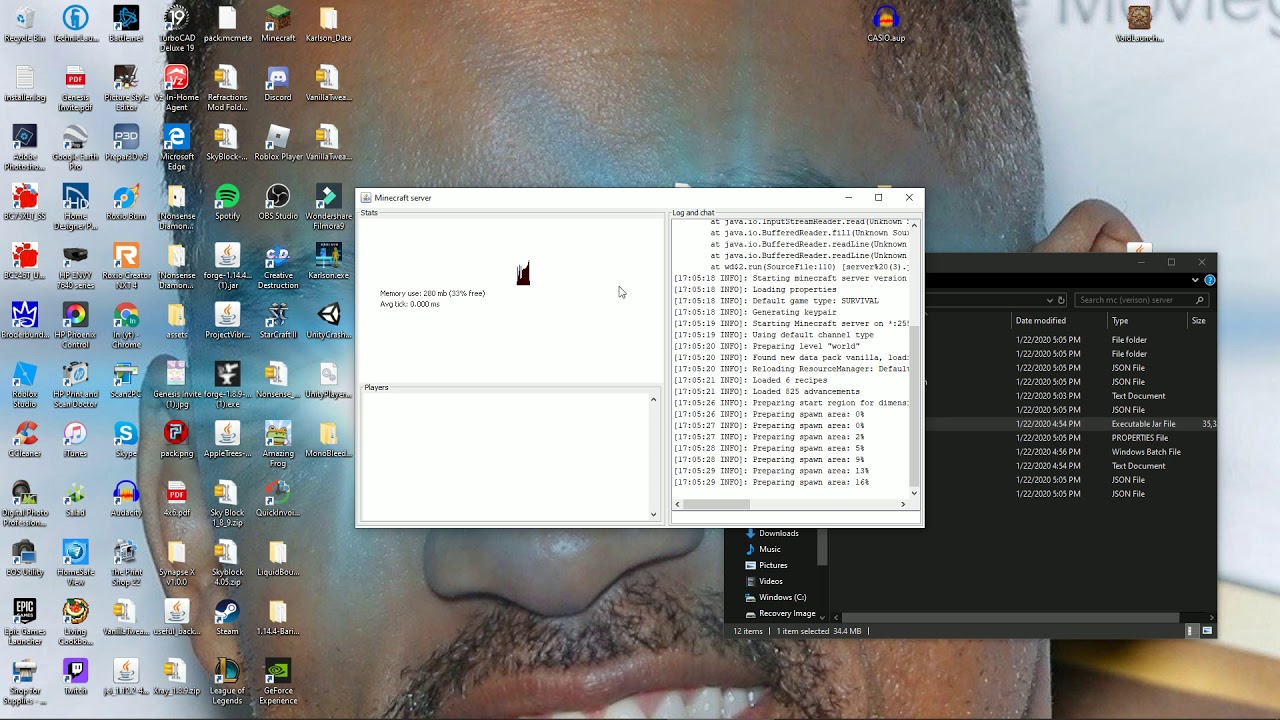This screenshot has height=720, width=1280.
Task: Select the Skype desktop icon
Action: click(x=126, y=440)
